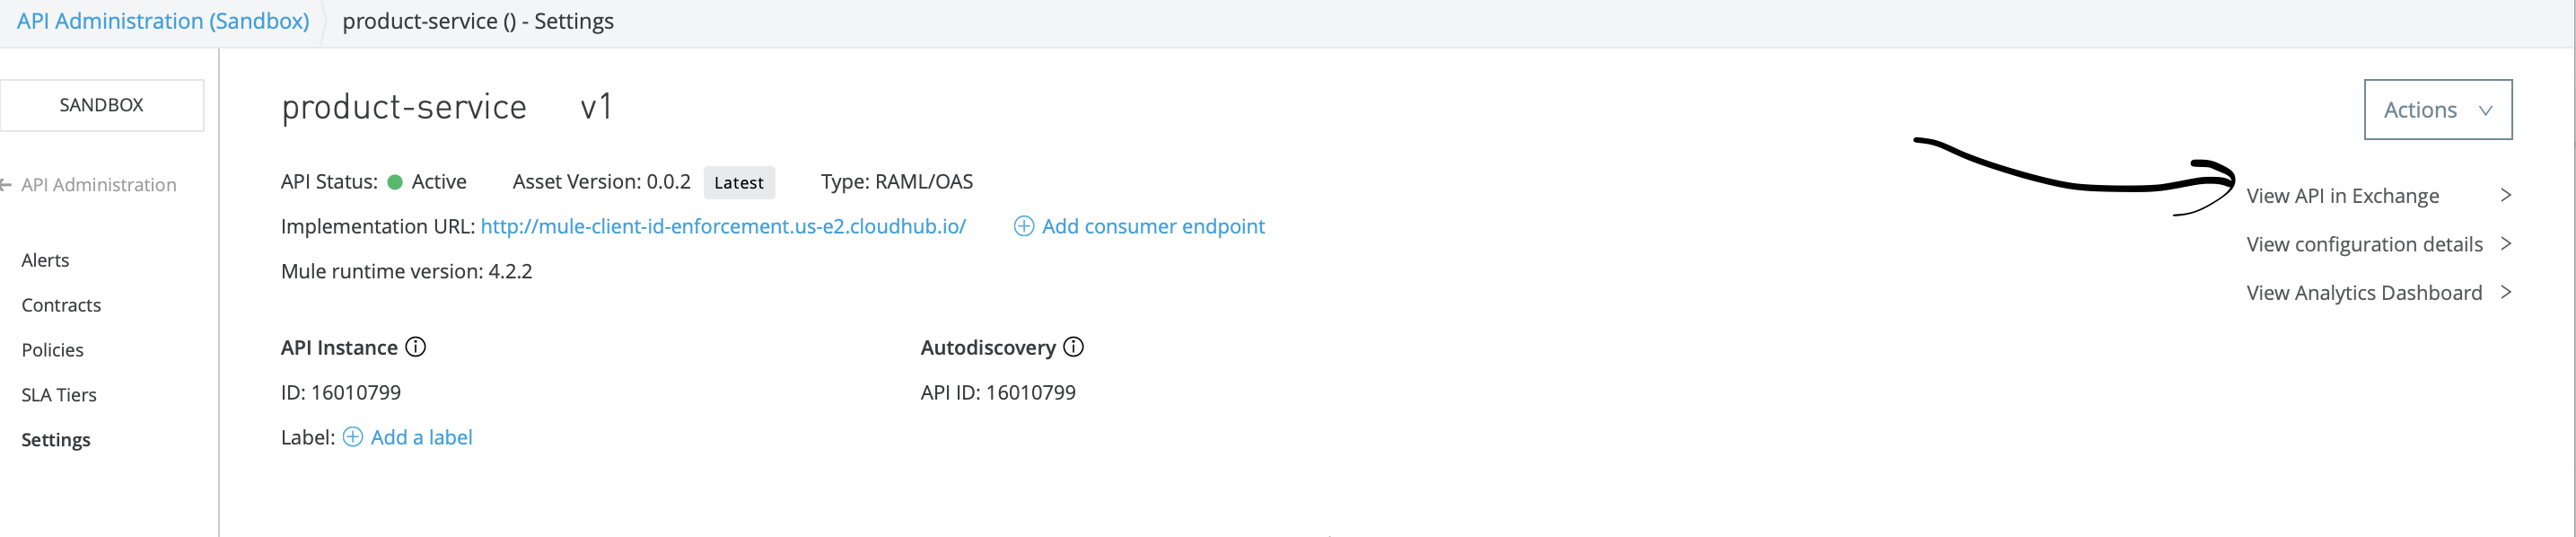Go to Policies in the sidebar
The height and width of the screenshot is (537, 2576).
53,350
